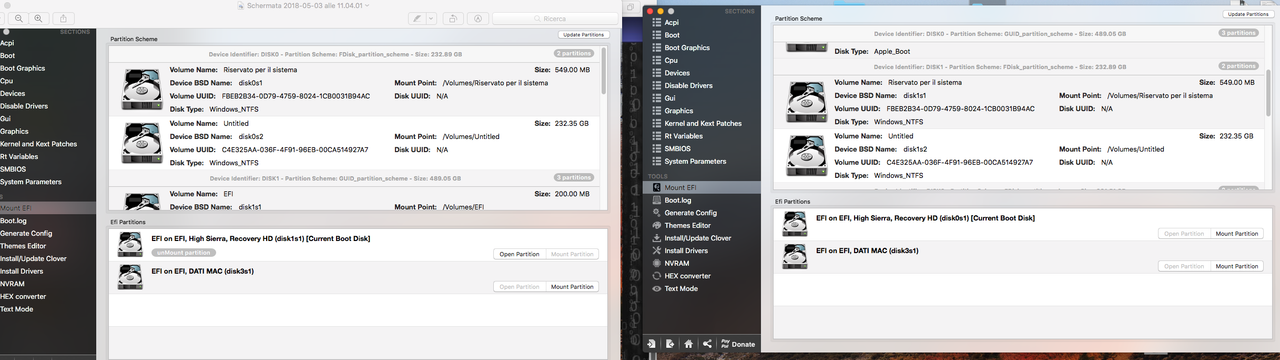
Task: Click markup toolbox icon in Preview toolbar
Action: click(x=479, y=18)
